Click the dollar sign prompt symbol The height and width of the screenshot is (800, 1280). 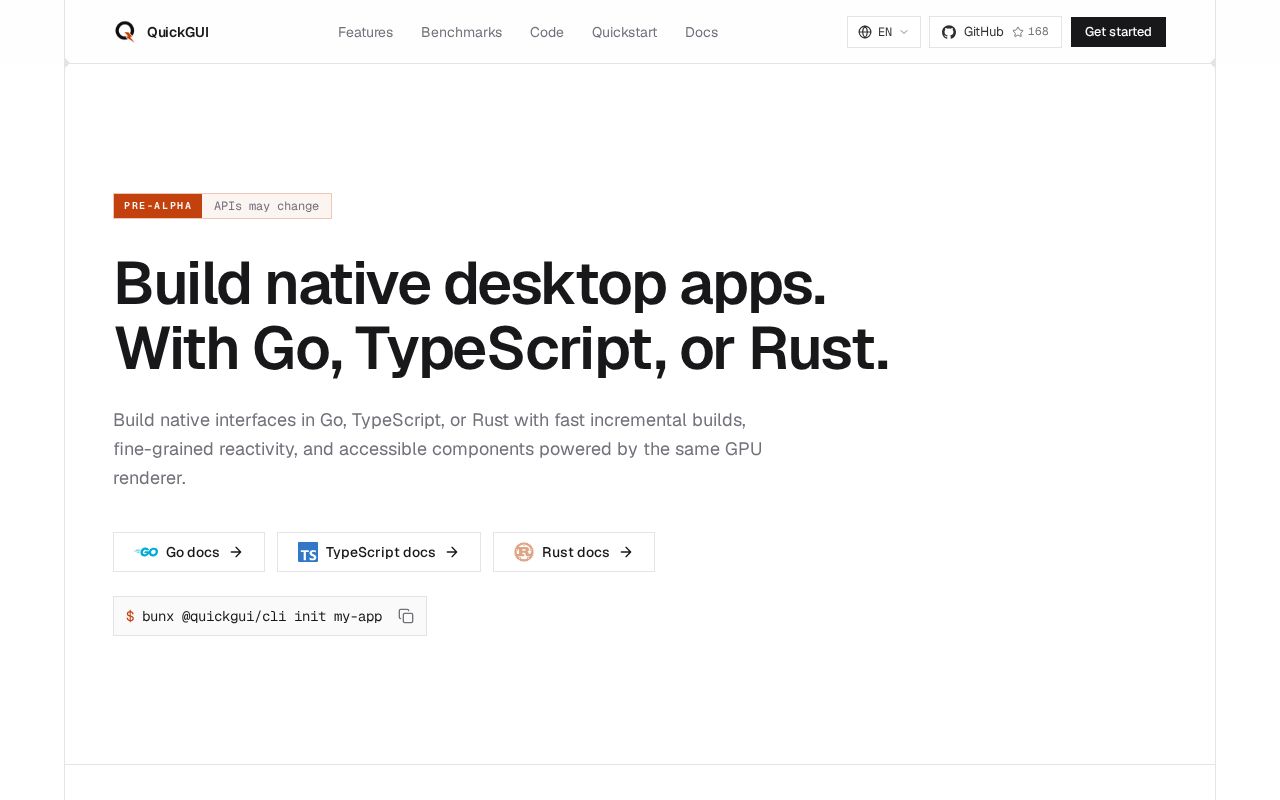pyautogui.click(x=130, y=616)
